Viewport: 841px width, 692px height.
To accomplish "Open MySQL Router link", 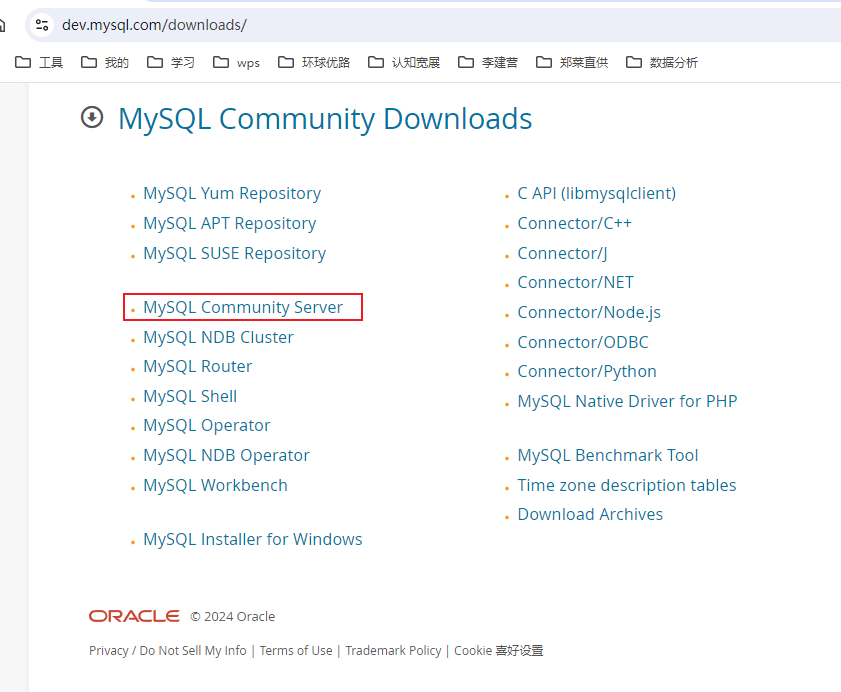I will pyautogui.click(x=197, y=366).
